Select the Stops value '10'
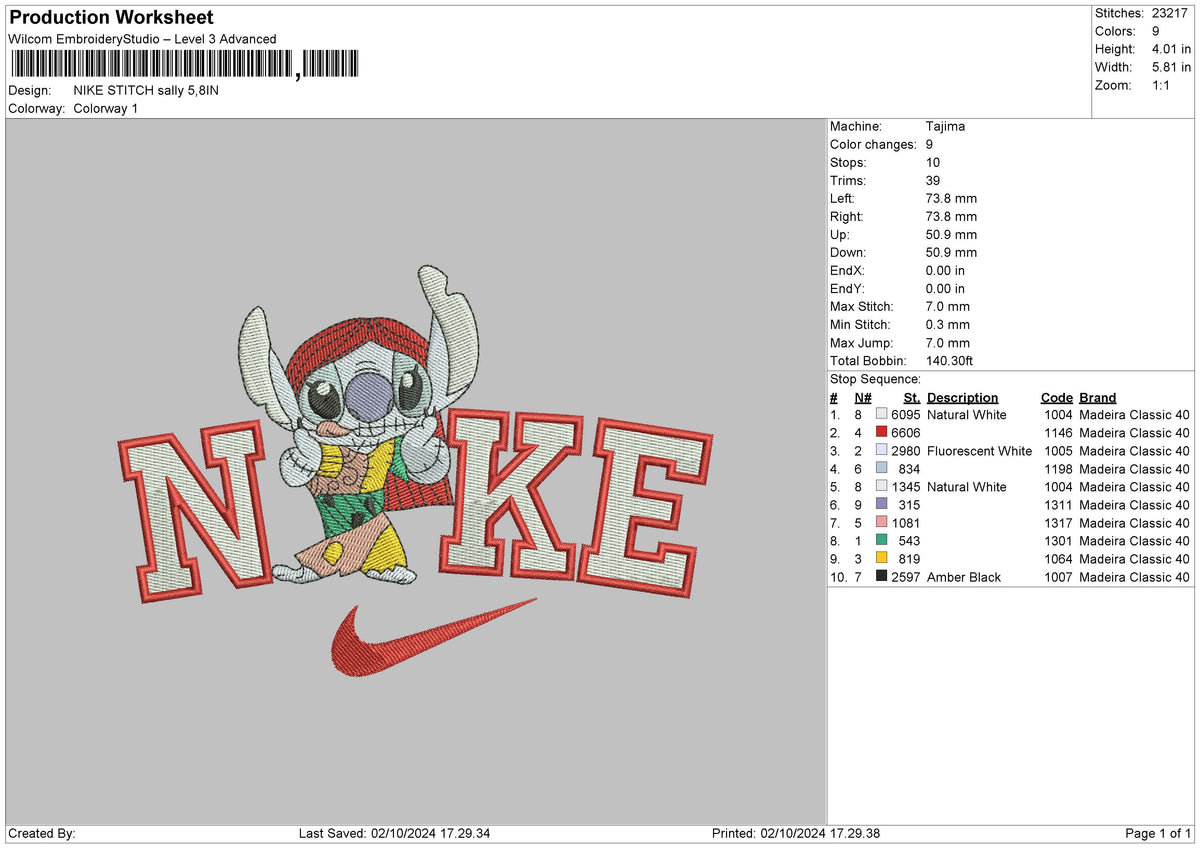1200x848 pixels. click(x=933, y=163)
